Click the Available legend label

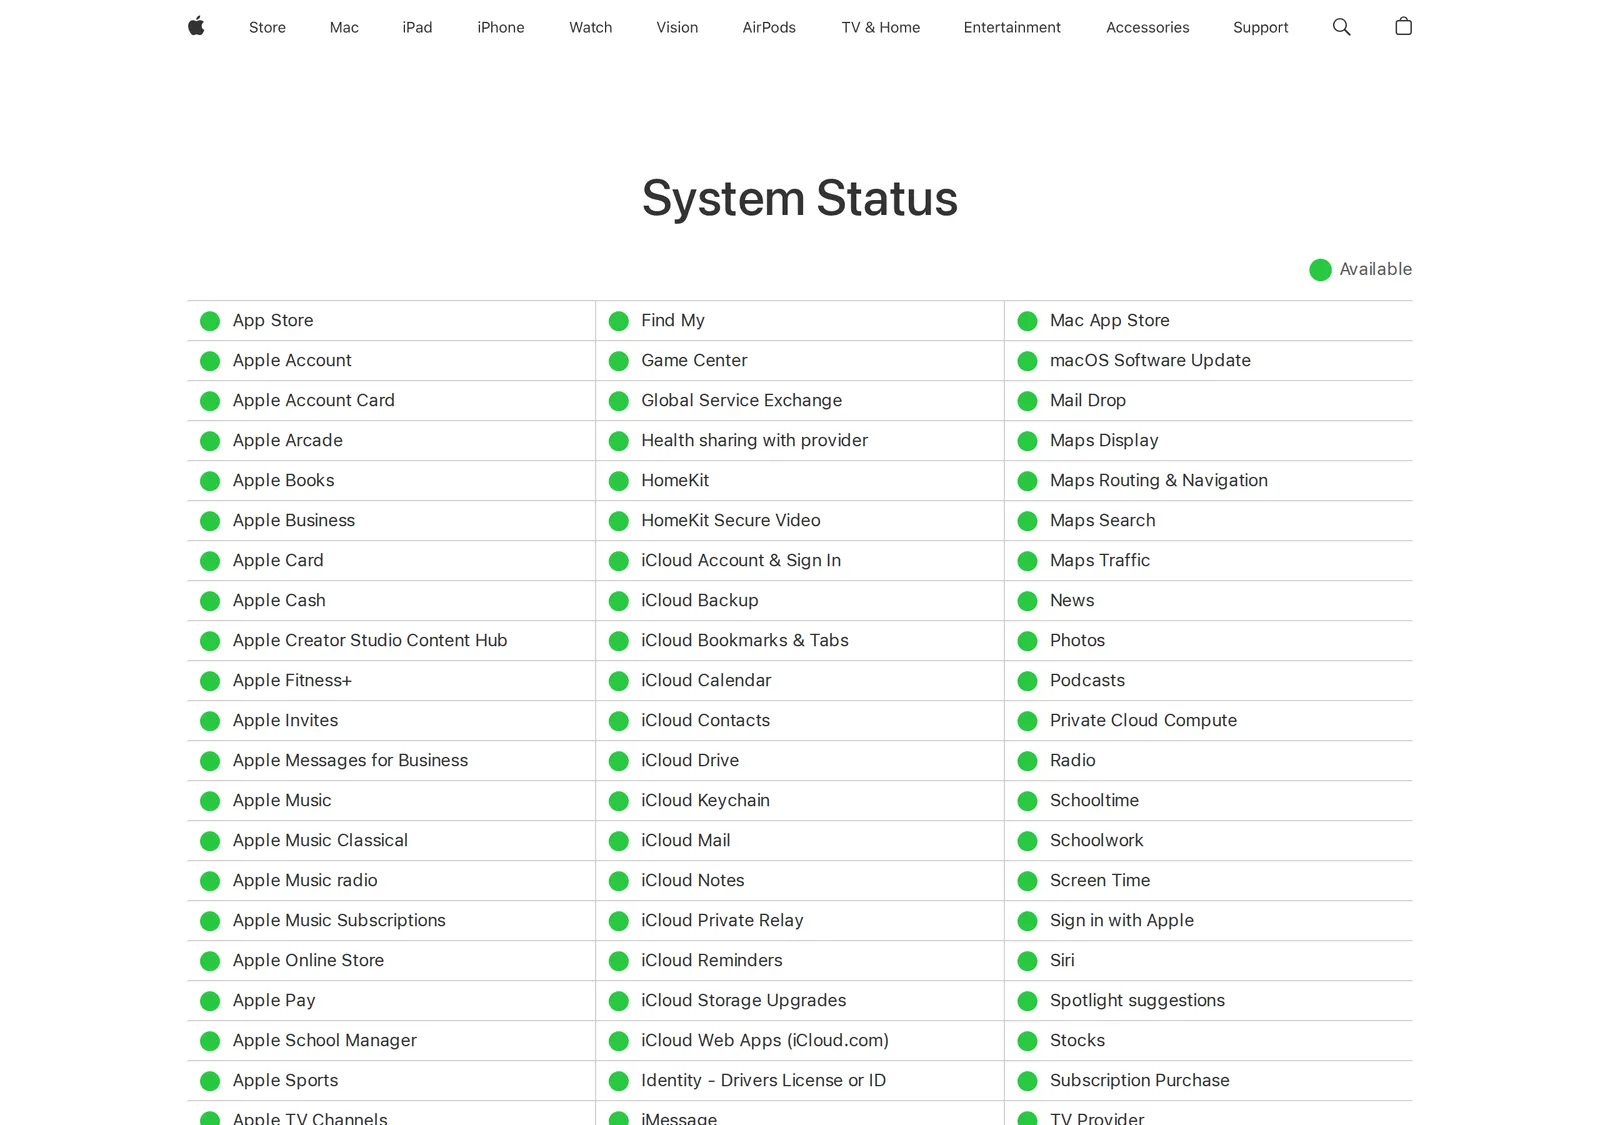pyautogui.click(x=1375, y=269)
